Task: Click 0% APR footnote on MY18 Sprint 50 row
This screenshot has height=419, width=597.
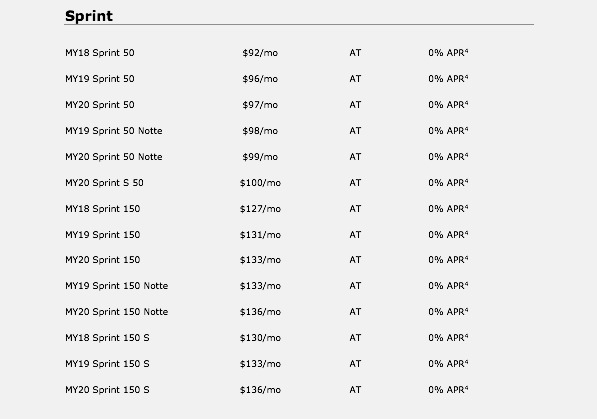Action: [x=448, y=53]
